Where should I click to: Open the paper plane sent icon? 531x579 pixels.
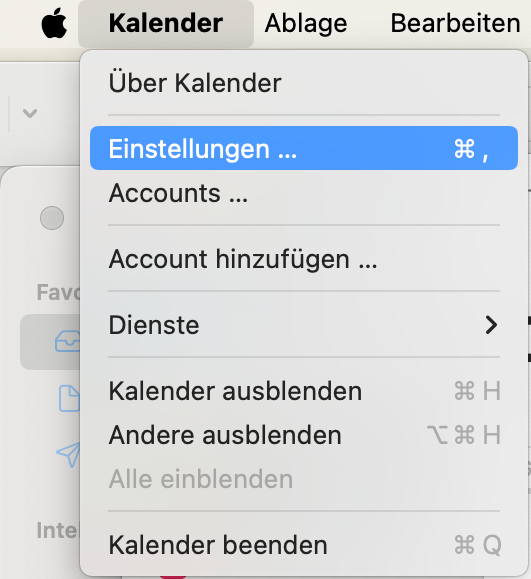(x=68, y=454)
